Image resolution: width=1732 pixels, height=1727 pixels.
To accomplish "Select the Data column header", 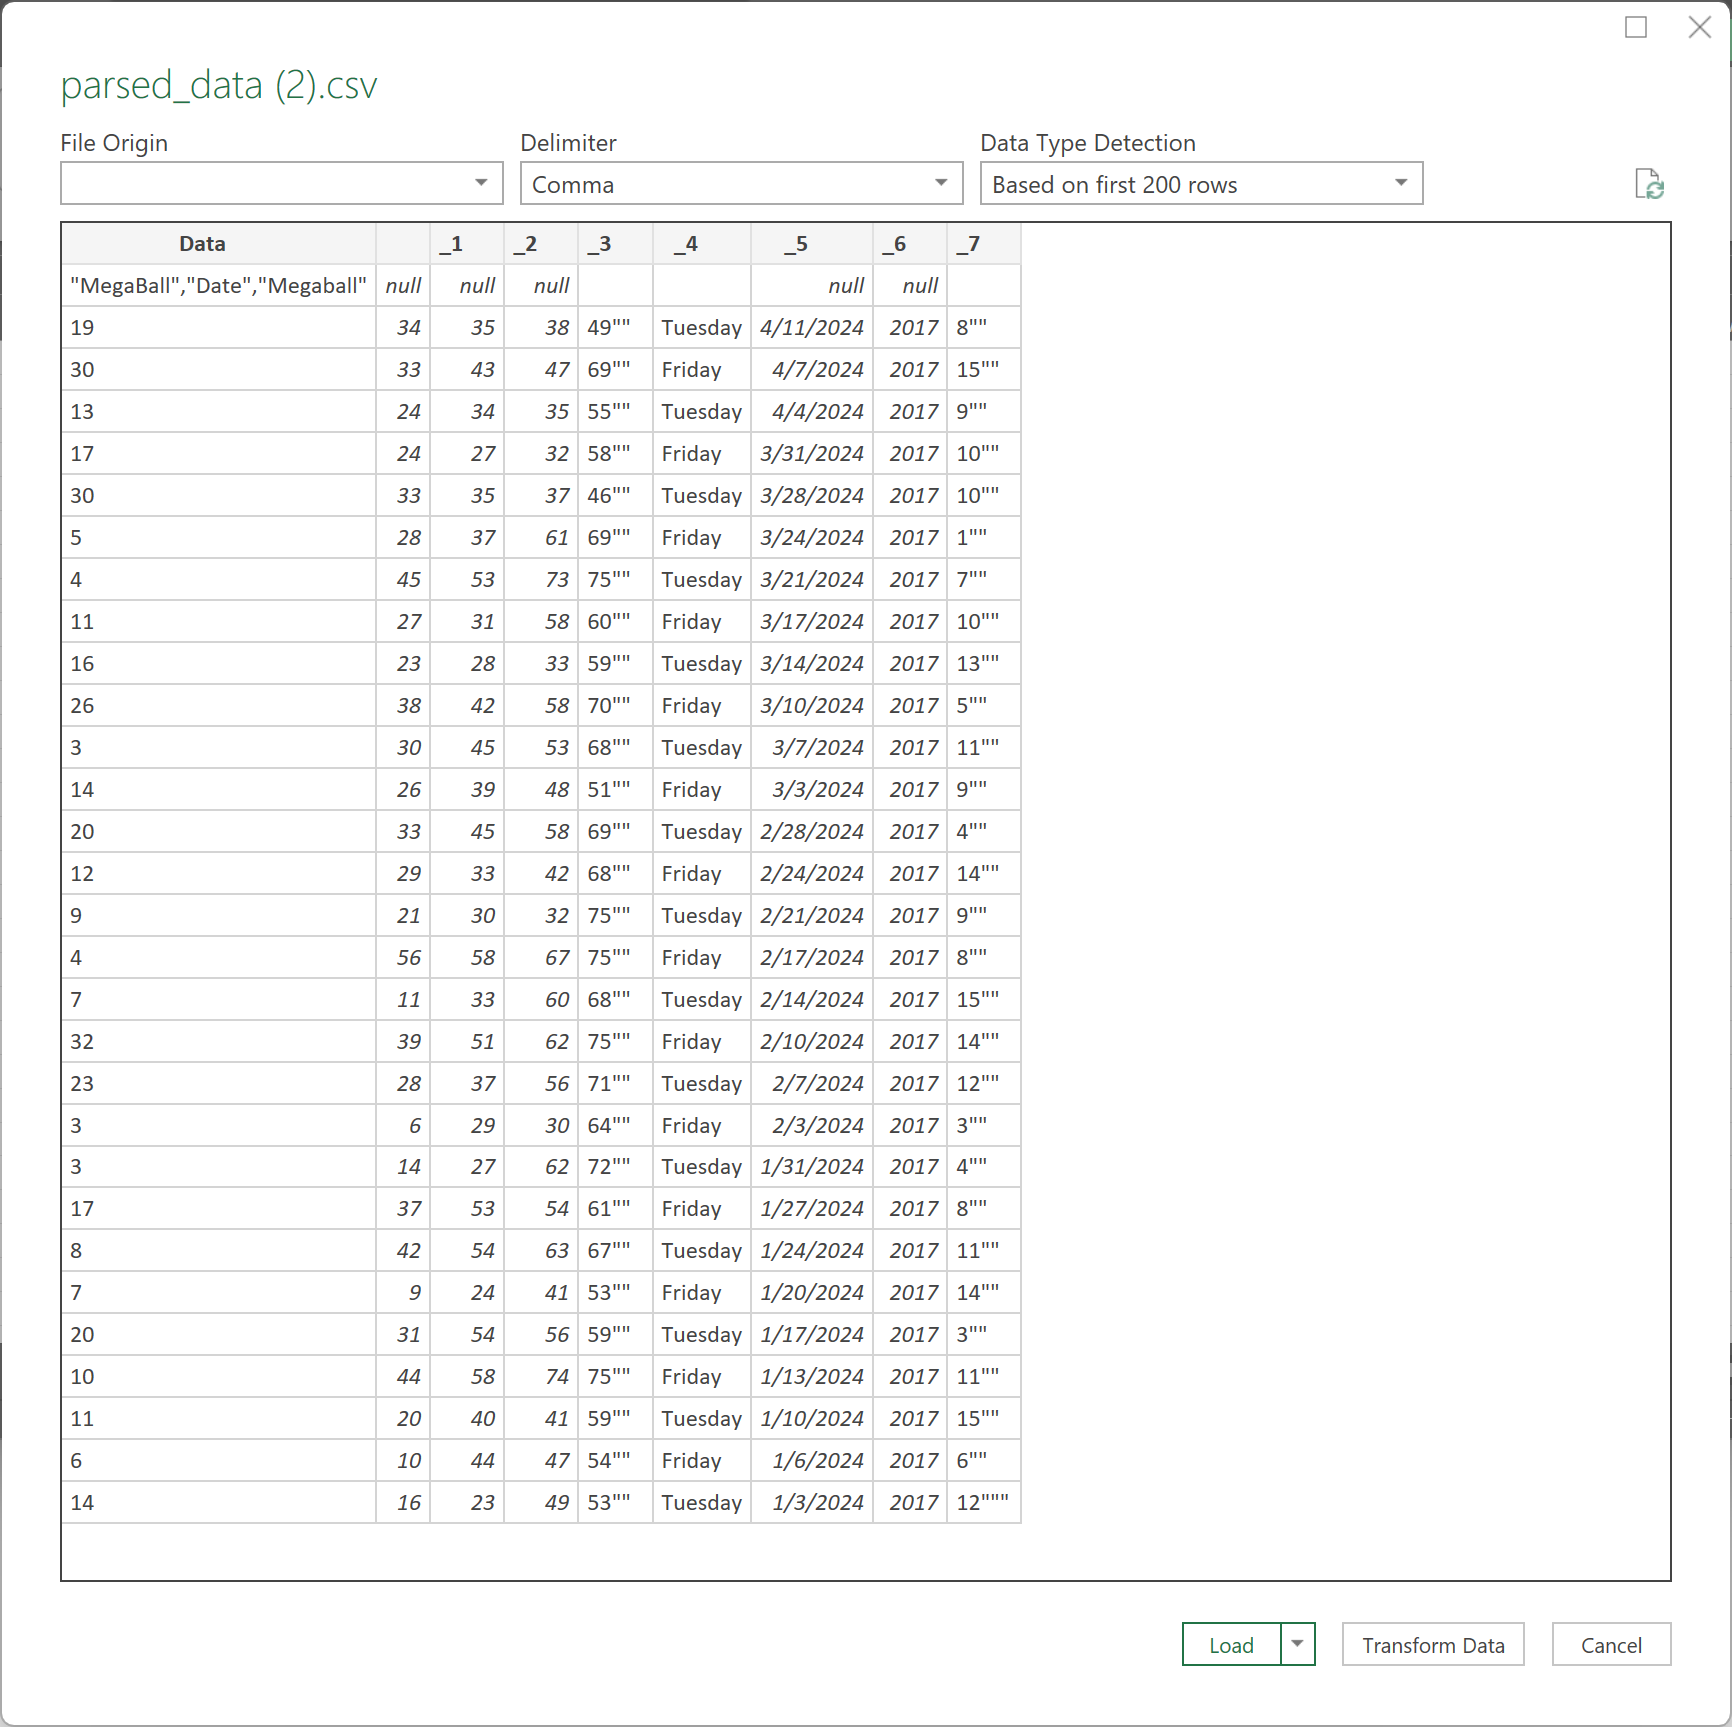I will 218,244.
